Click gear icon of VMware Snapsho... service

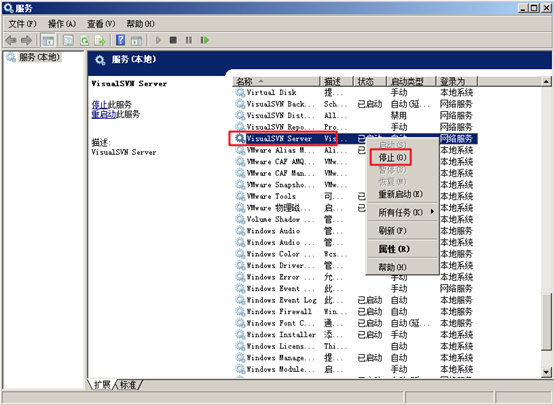(240, 184)
